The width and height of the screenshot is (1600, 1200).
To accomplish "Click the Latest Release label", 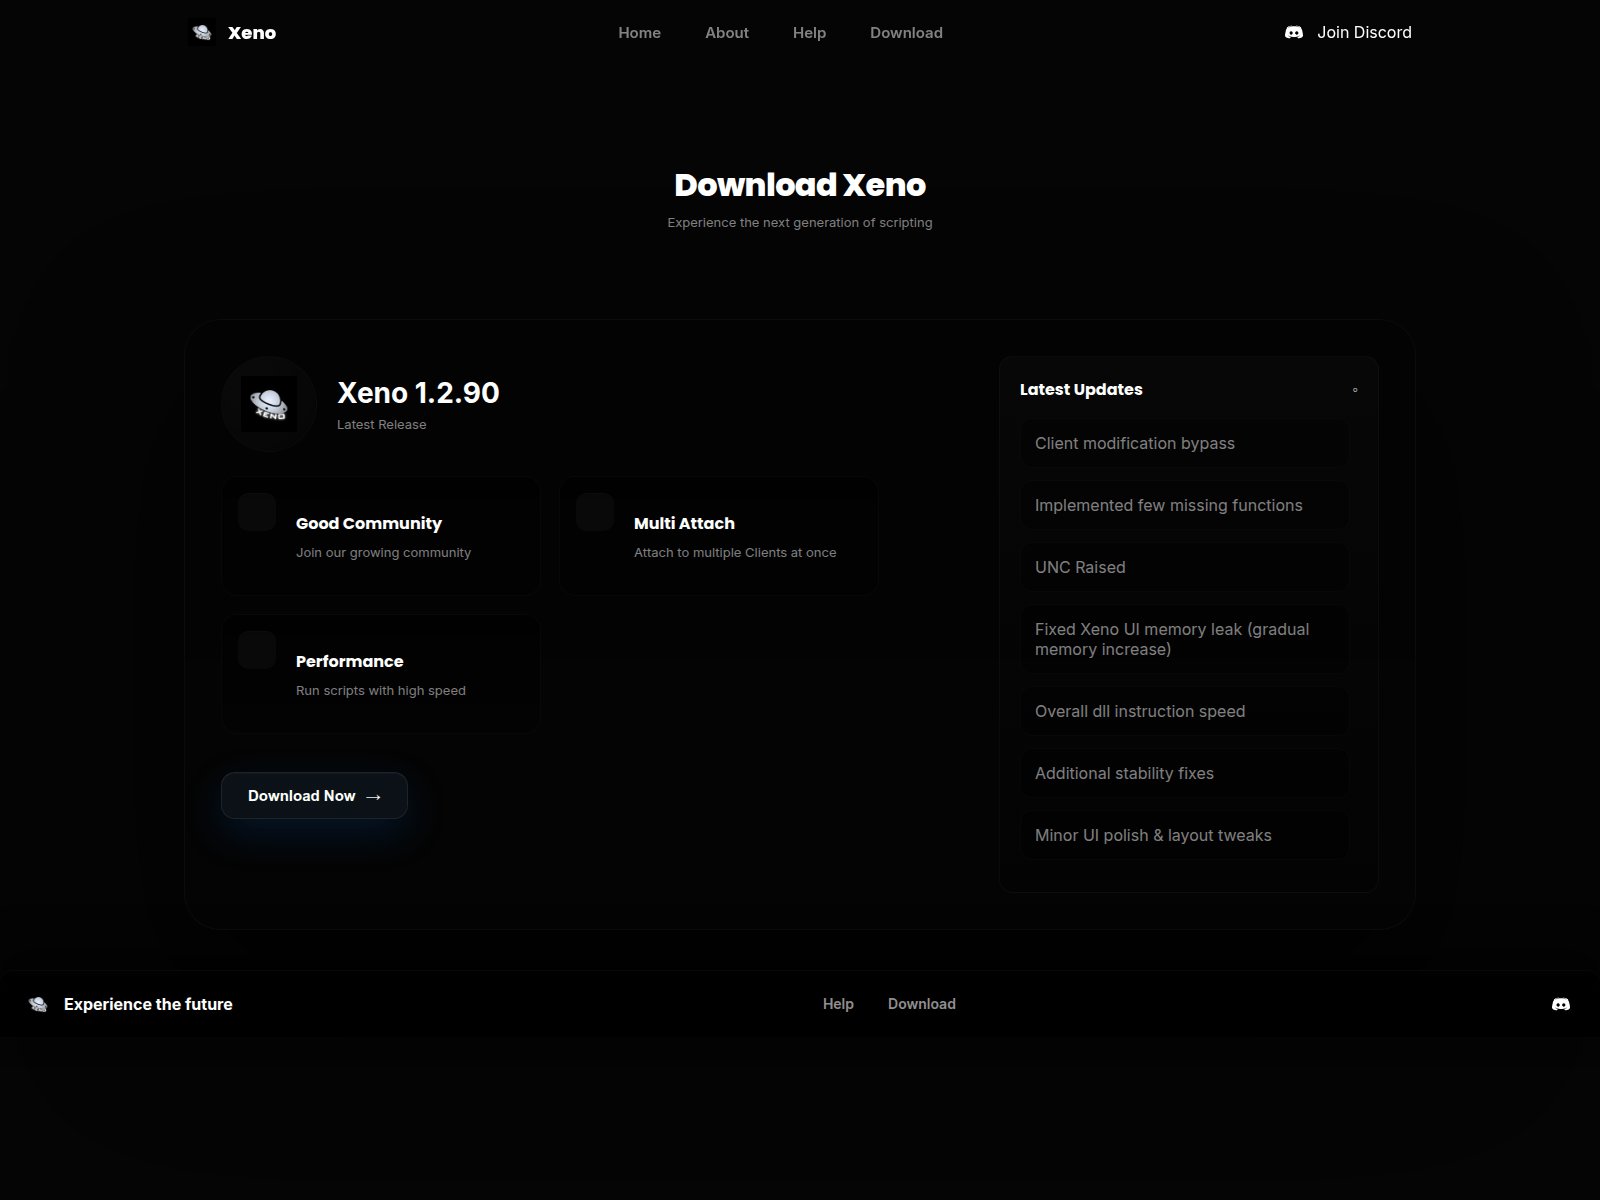I will (382, 425).
